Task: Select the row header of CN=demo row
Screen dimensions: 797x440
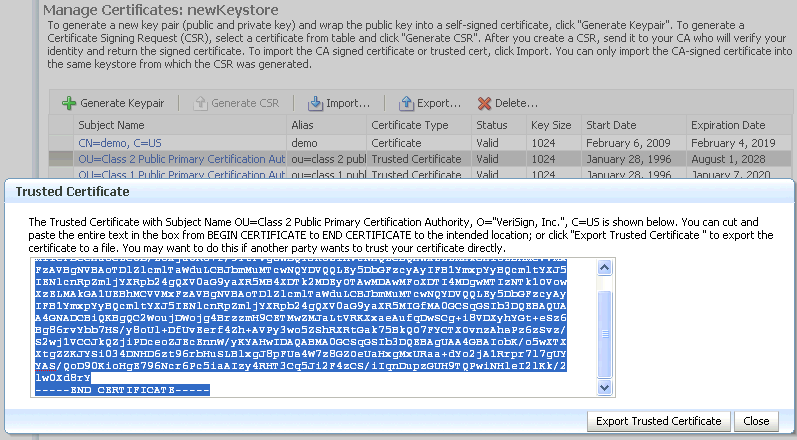Action: click(61, 143)
